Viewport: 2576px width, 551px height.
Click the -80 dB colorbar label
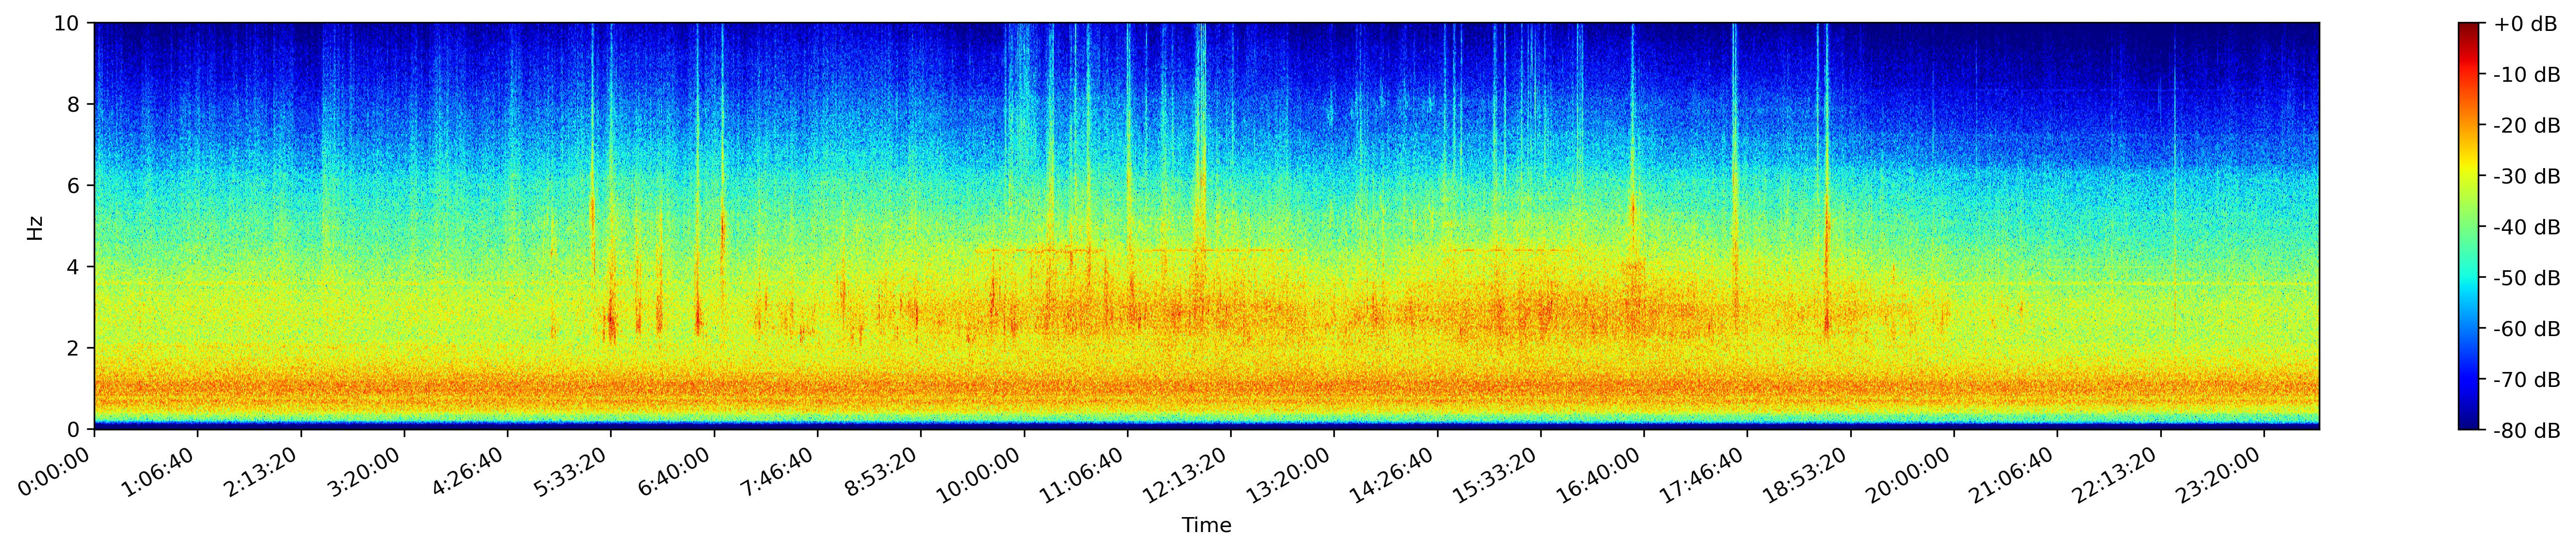click(x=2527, y=431)
